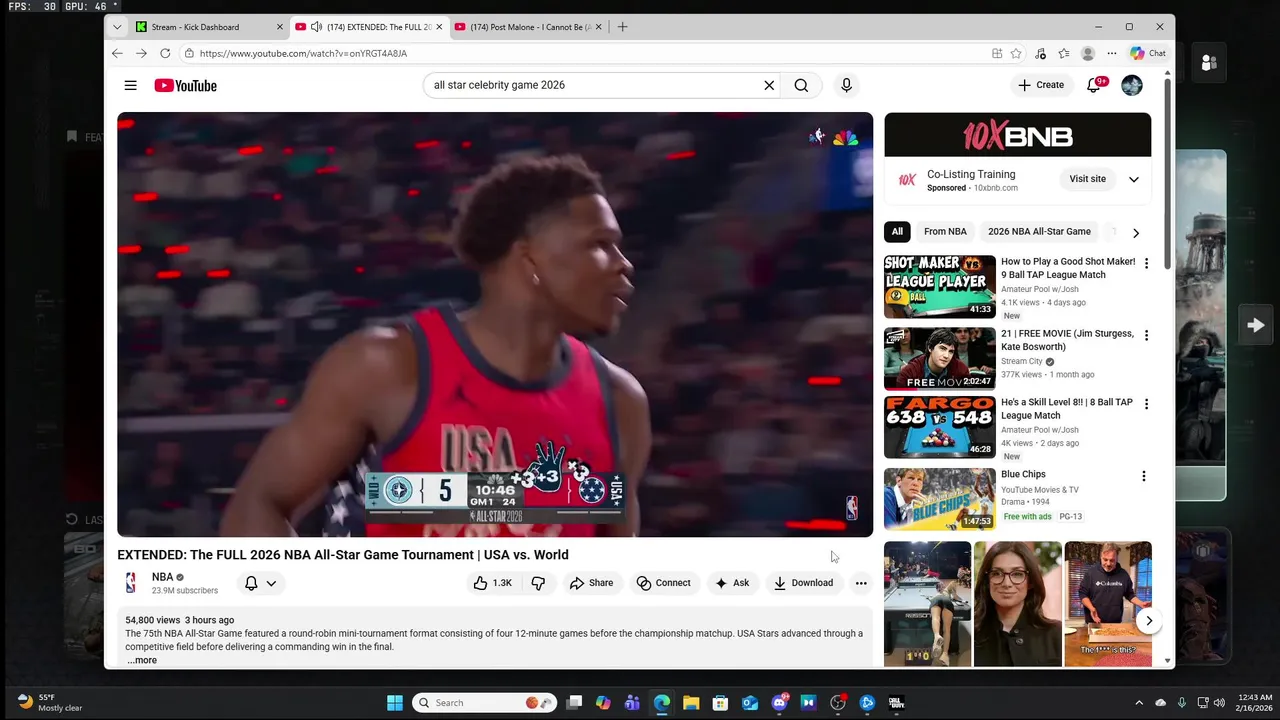Viewport: 1280px width, 720px height.
Task: Open the tab search dropdown arrow
Action: 117,27
